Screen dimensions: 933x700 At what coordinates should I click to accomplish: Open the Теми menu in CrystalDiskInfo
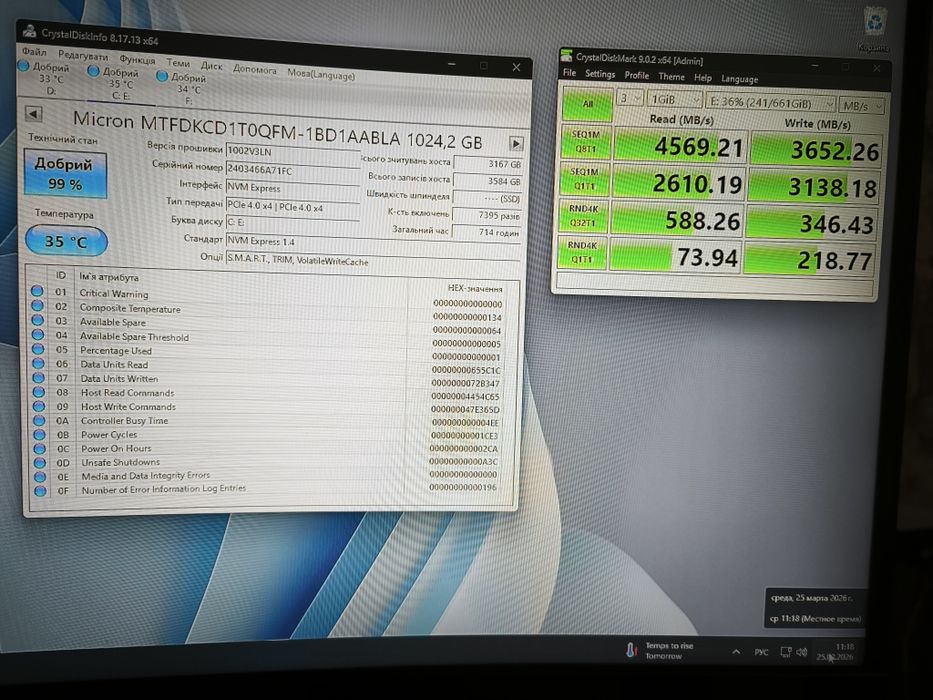[x=178, y=62]
